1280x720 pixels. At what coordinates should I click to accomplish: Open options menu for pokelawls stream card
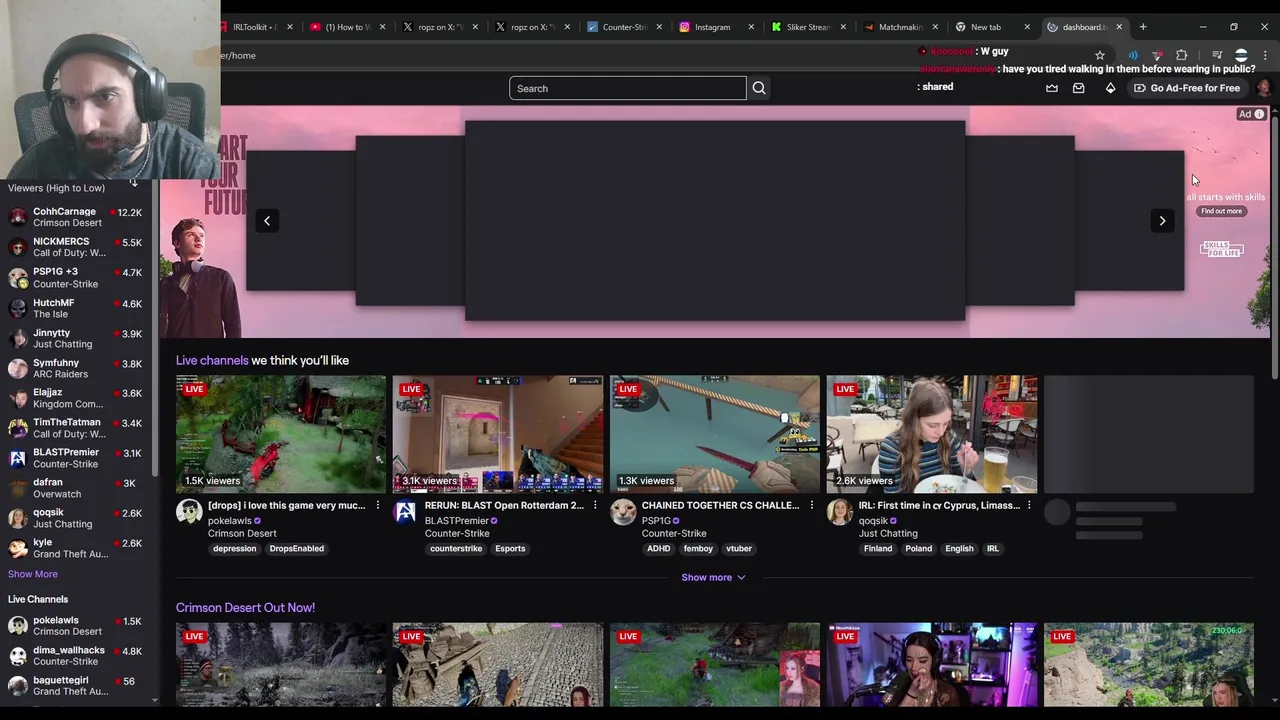(378, 506)
